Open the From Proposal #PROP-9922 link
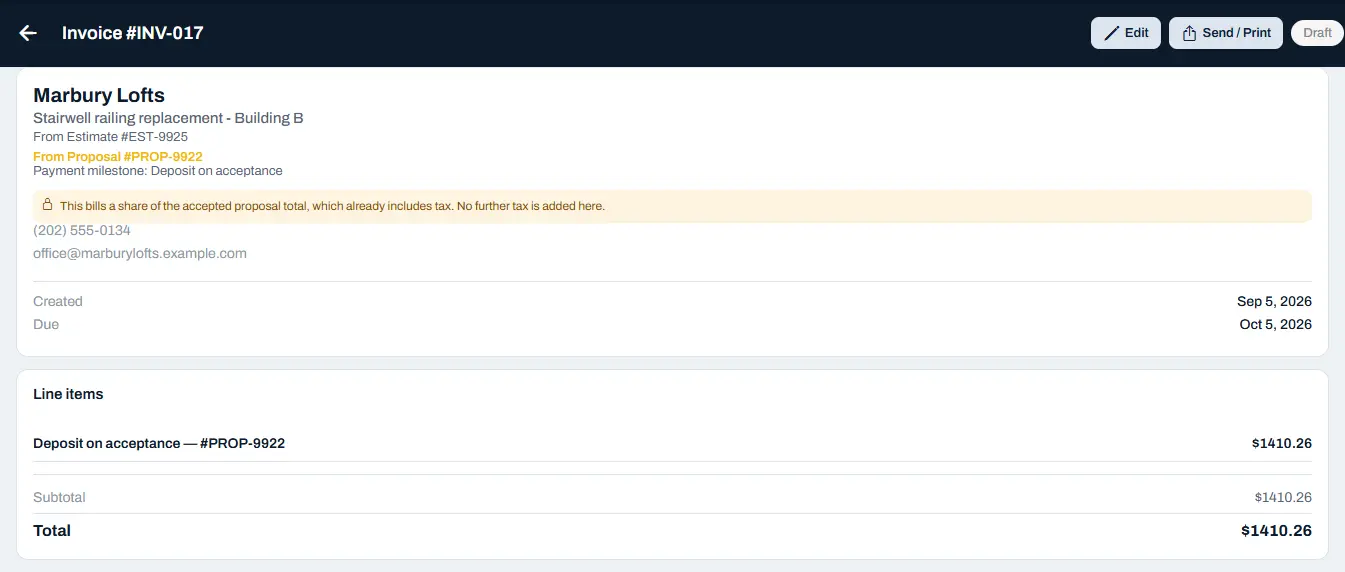The height and width of the screenshot is (572, 1345). (x=118, y=157)
